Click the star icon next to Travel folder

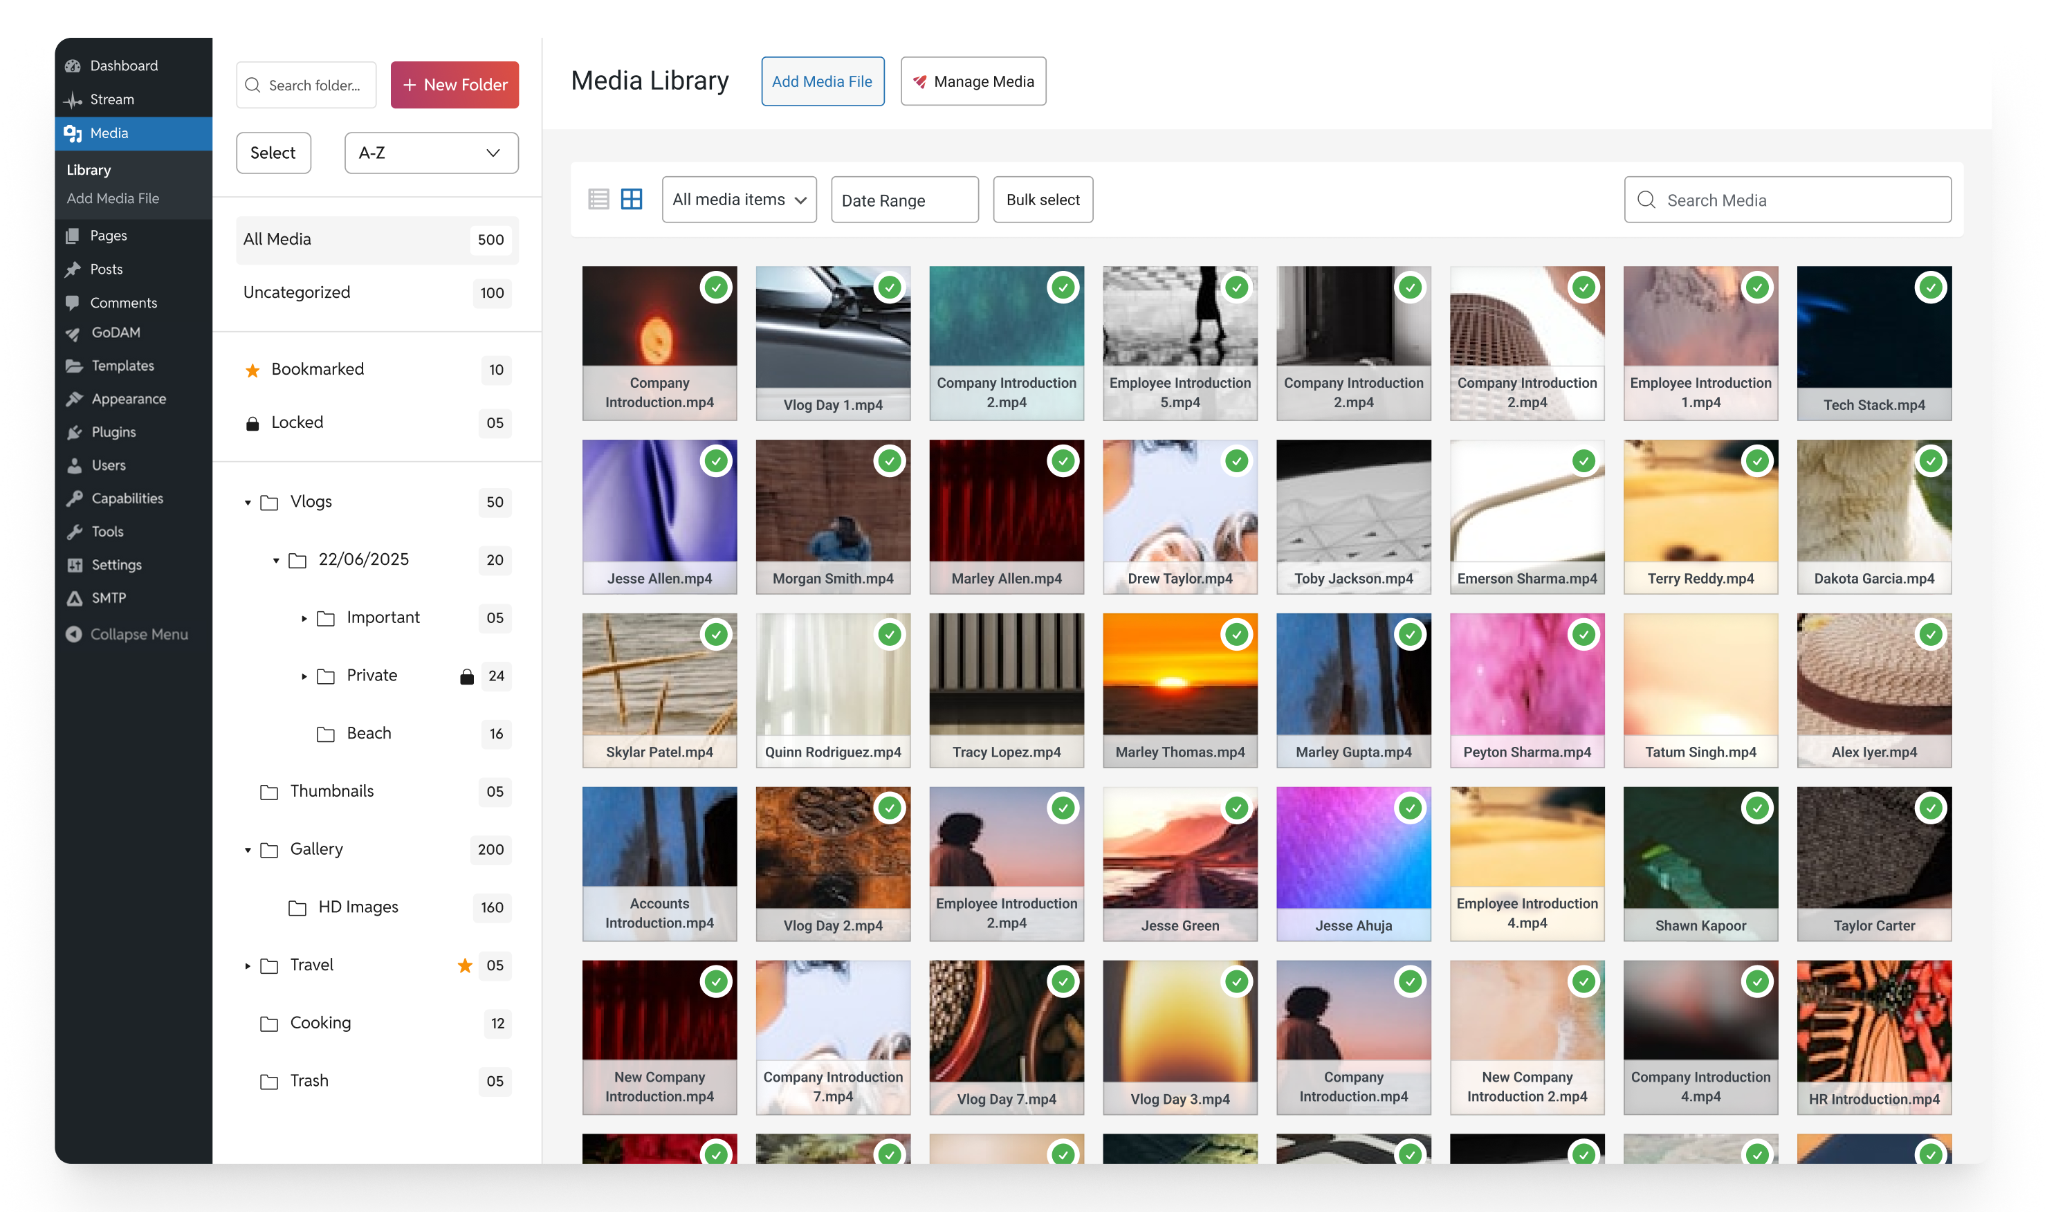pos(464,966)
